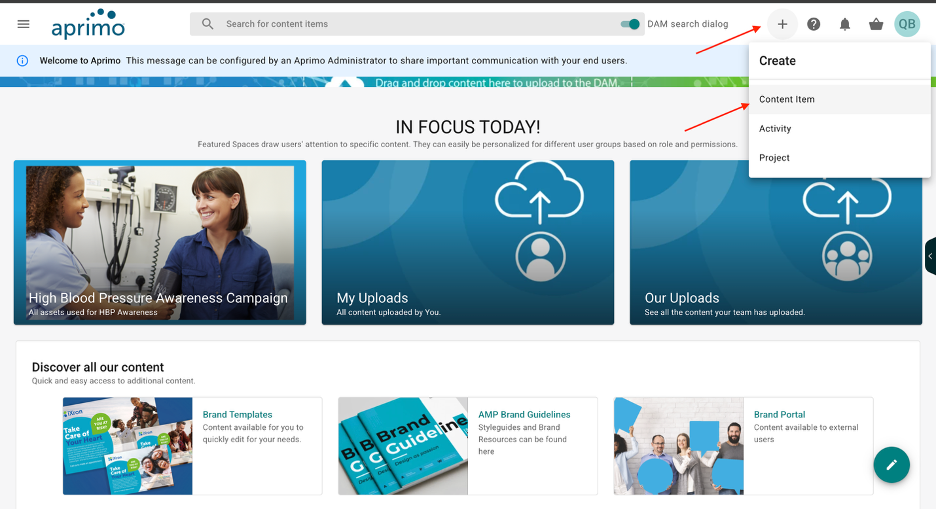936x510 pixels.
Task: Open the QB user avatar menu
Action: (x=907, y=24)
